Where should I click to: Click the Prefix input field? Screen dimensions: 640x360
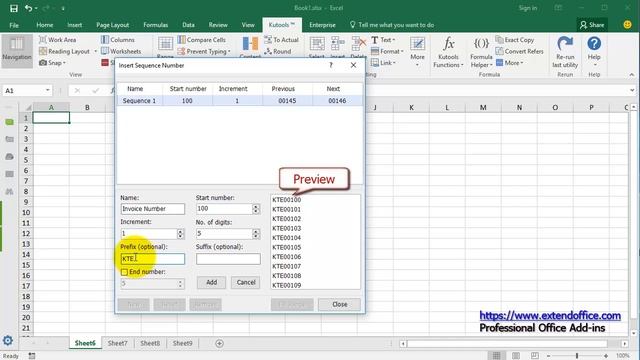(x=153, y=259)
